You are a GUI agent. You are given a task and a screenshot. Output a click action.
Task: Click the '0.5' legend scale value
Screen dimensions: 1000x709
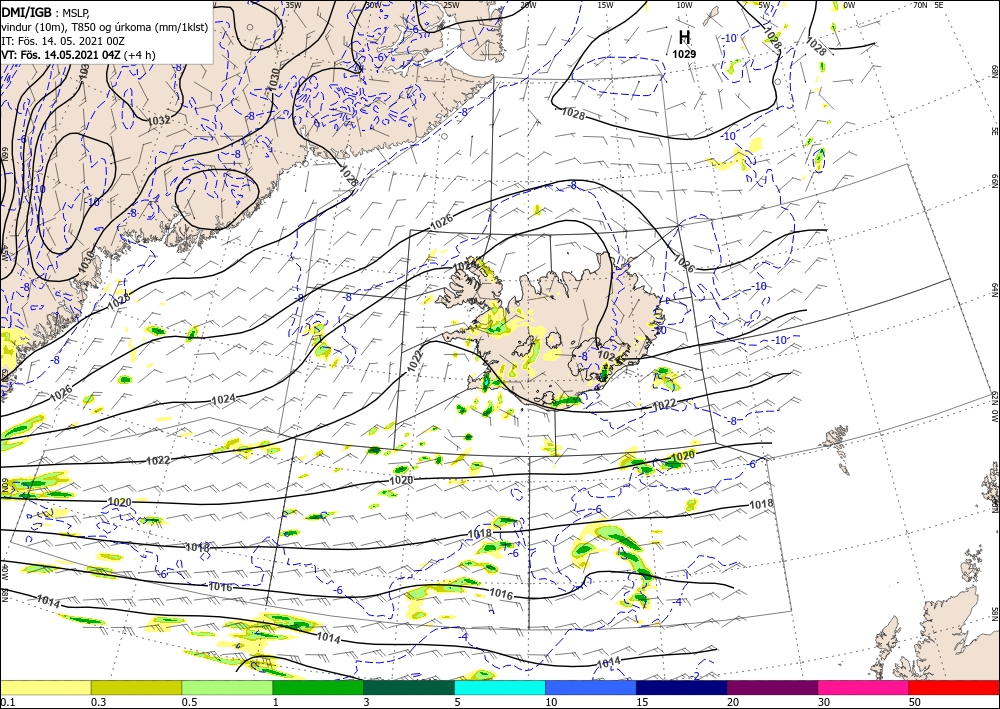[x=189, y=702]
